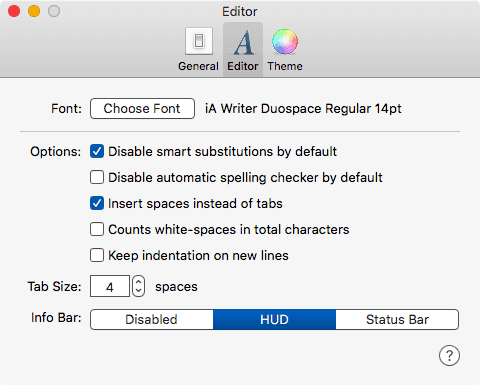The width and height of the screenshot is (480, 385).
Task: Close the Editor preferences window
Action: point(14,11)
